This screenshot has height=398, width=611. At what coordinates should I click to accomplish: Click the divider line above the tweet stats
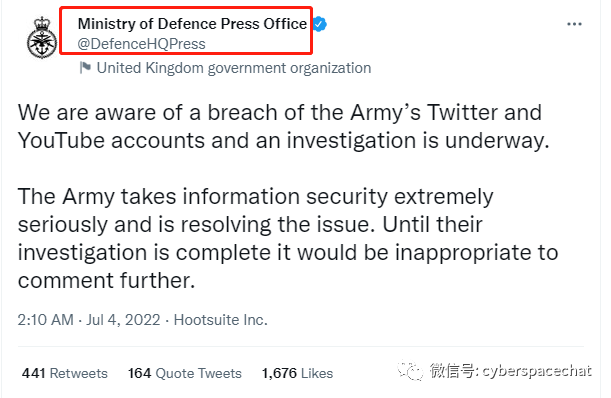click(x=301, y=346)
